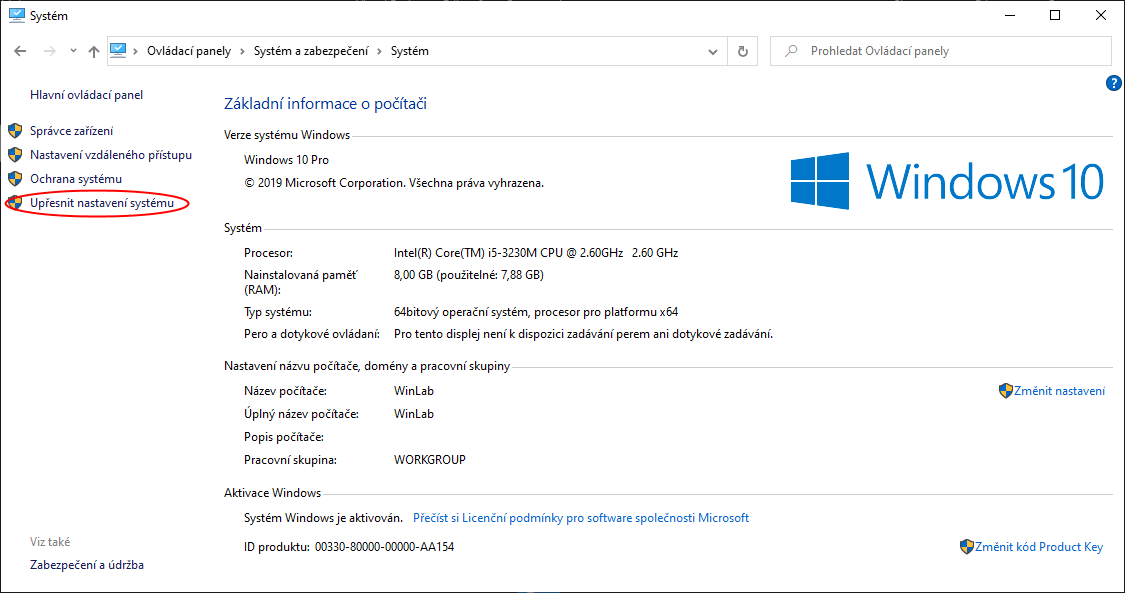Click the up arrow to parent folder
The image size is (1125, 593).
pyautogui.click(x=93, y=51)
